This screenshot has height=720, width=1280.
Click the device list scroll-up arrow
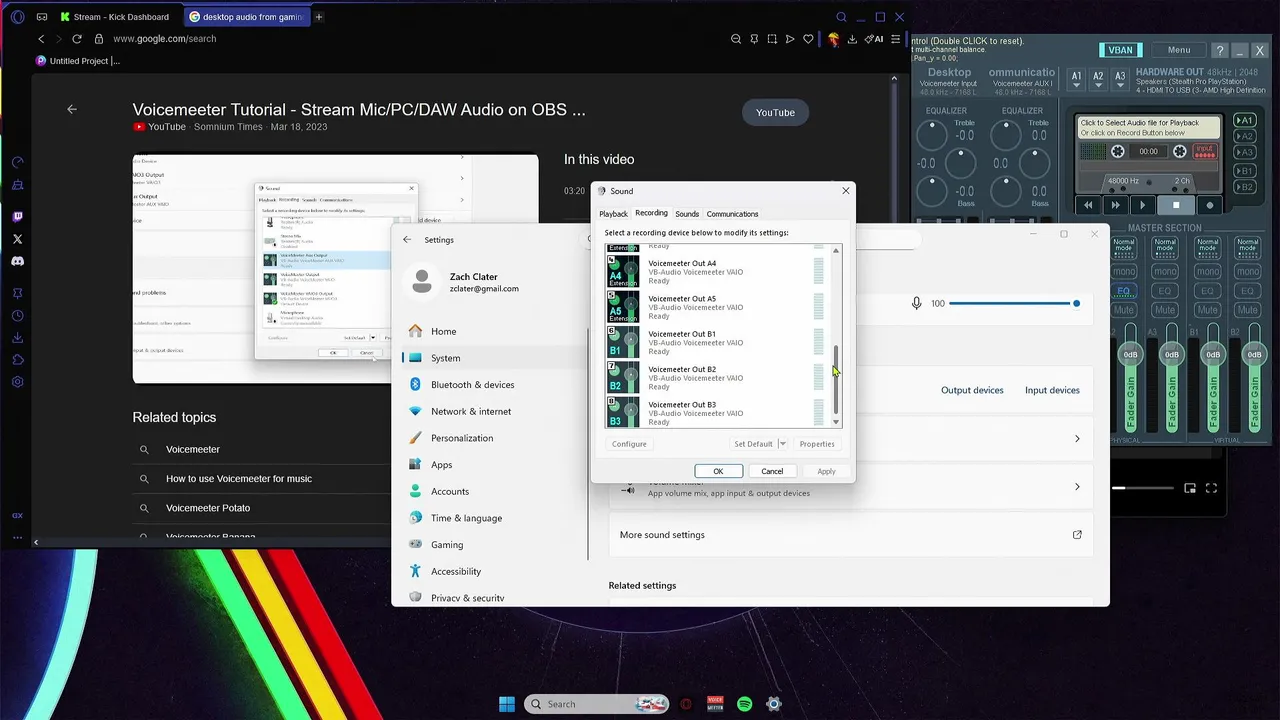click(836, 250)
